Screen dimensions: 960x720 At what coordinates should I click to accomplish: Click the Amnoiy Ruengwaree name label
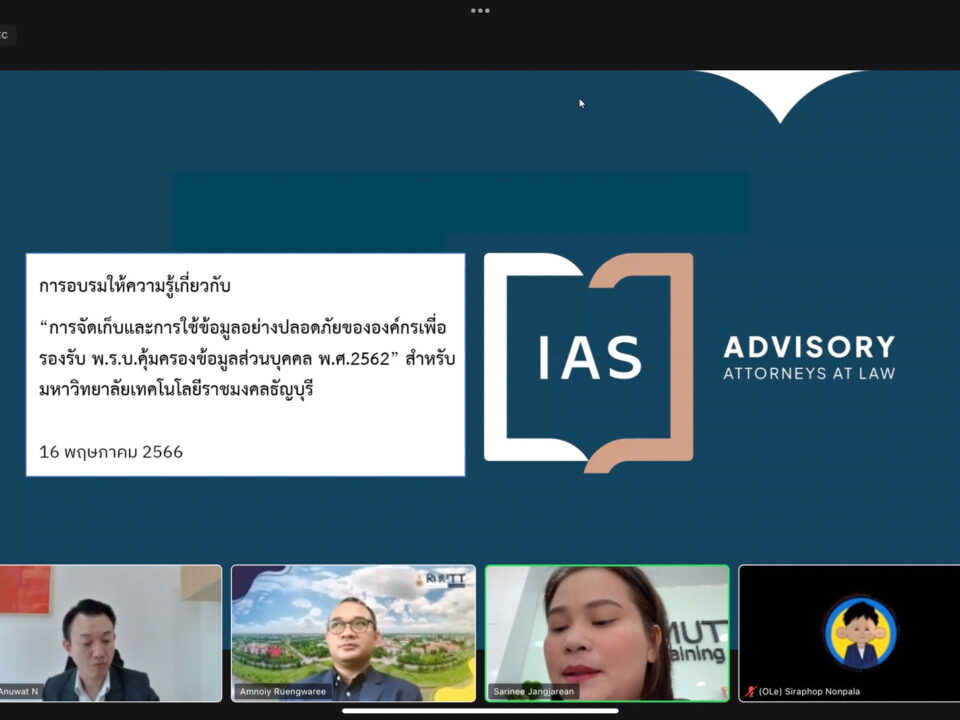coord(283,691)
